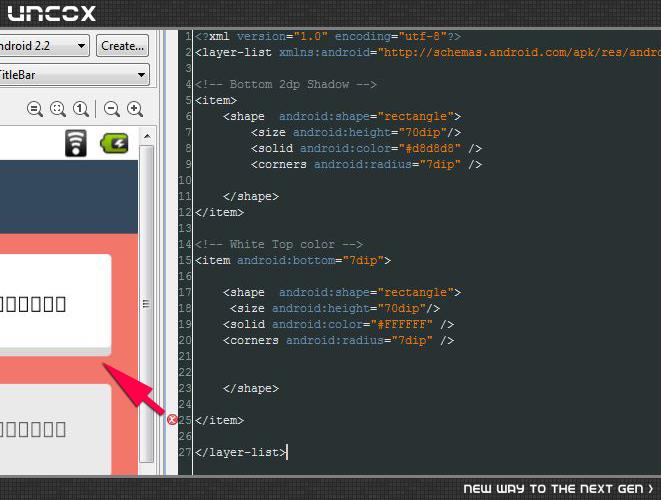Click the Create... button

[x=123, y=46]
